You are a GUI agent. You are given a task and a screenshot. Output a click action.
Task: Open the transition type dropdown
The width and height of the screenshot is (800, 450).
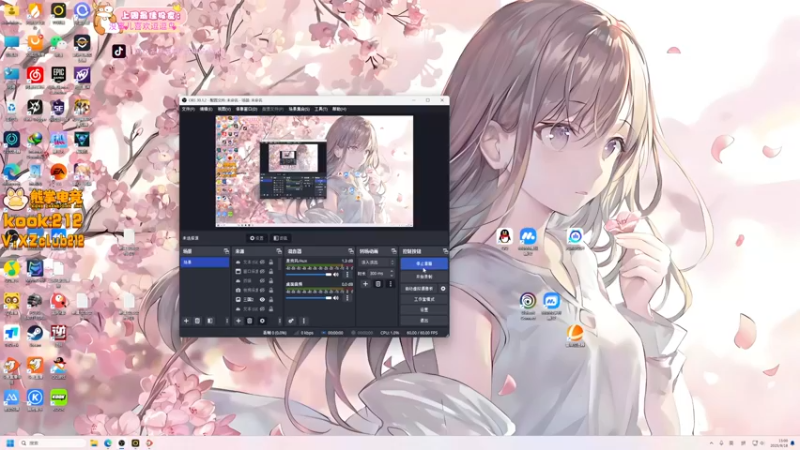[x=377, y=262]
